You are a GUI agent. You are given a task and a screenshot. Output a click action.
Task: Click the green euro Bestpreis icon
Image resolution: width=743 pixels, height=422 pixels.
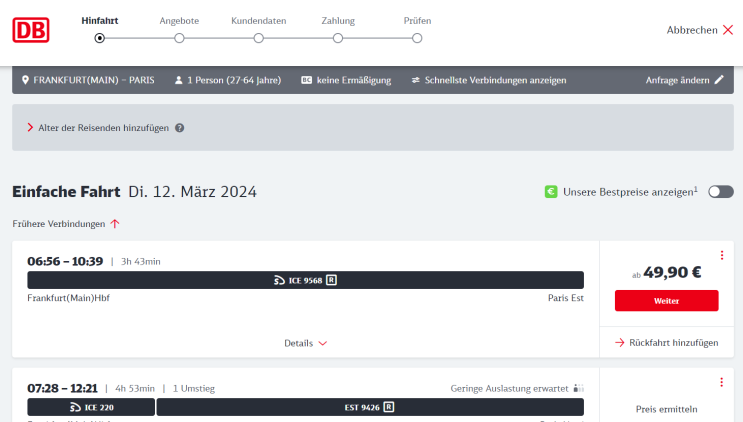pyautogui.click(x=551, y=192)
